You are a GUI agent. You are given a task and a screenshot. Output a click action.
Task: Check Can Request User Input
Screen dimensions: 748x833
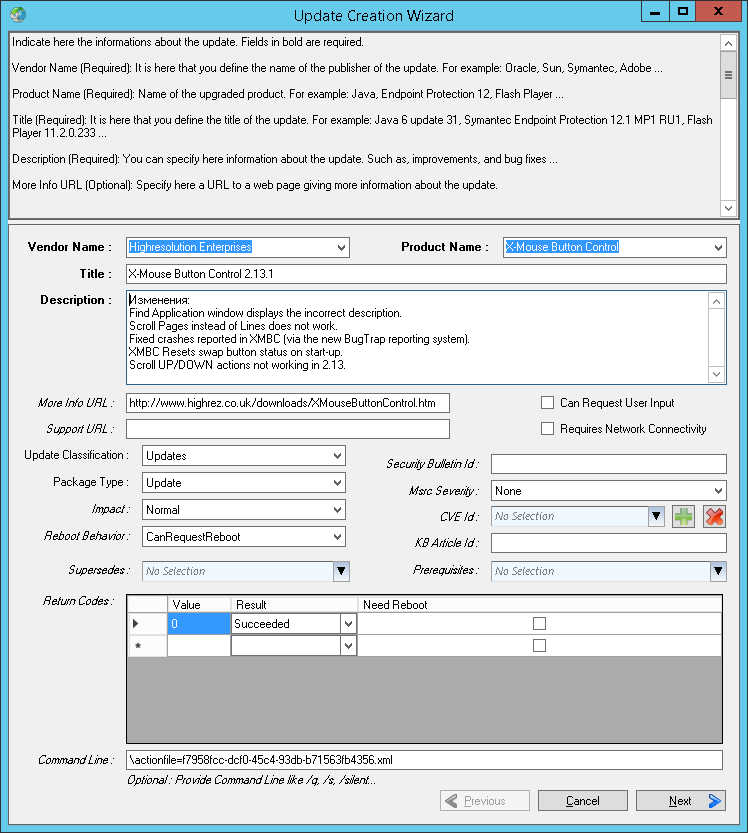tap(547, 403)
